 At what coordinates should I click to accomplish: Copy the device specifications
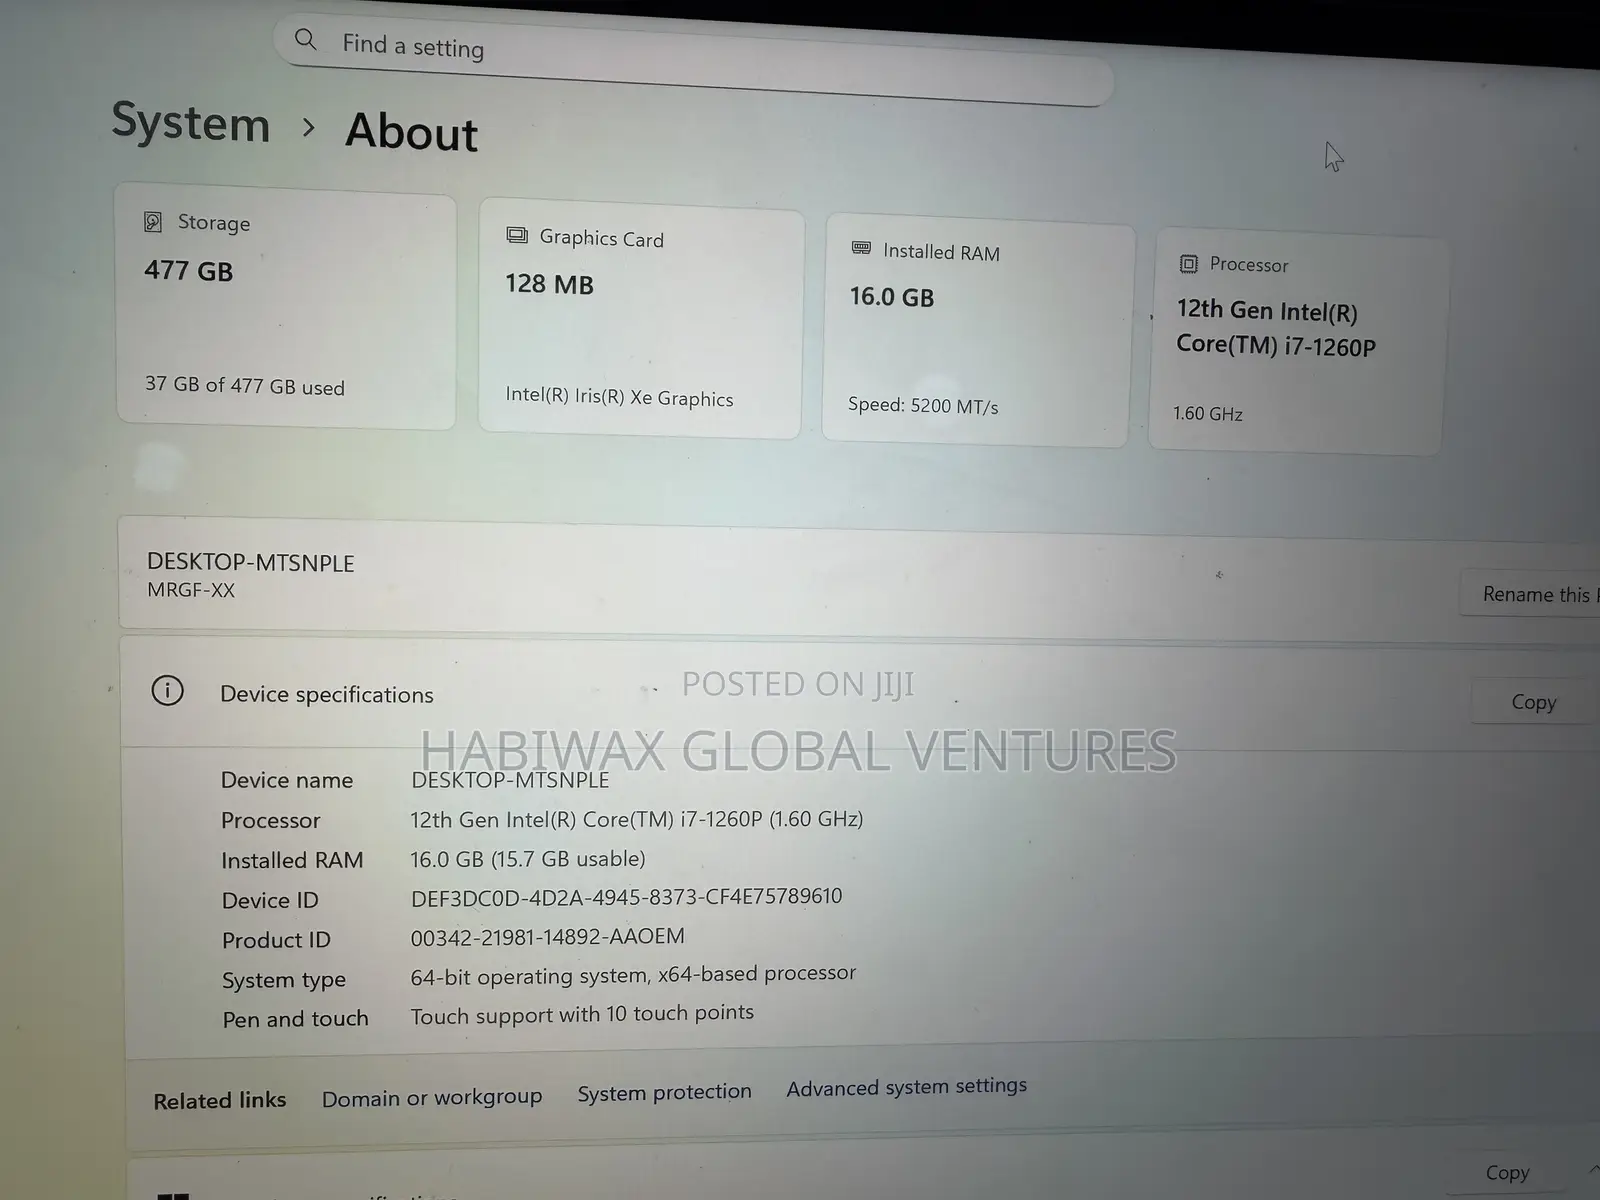click(1534, 702)
